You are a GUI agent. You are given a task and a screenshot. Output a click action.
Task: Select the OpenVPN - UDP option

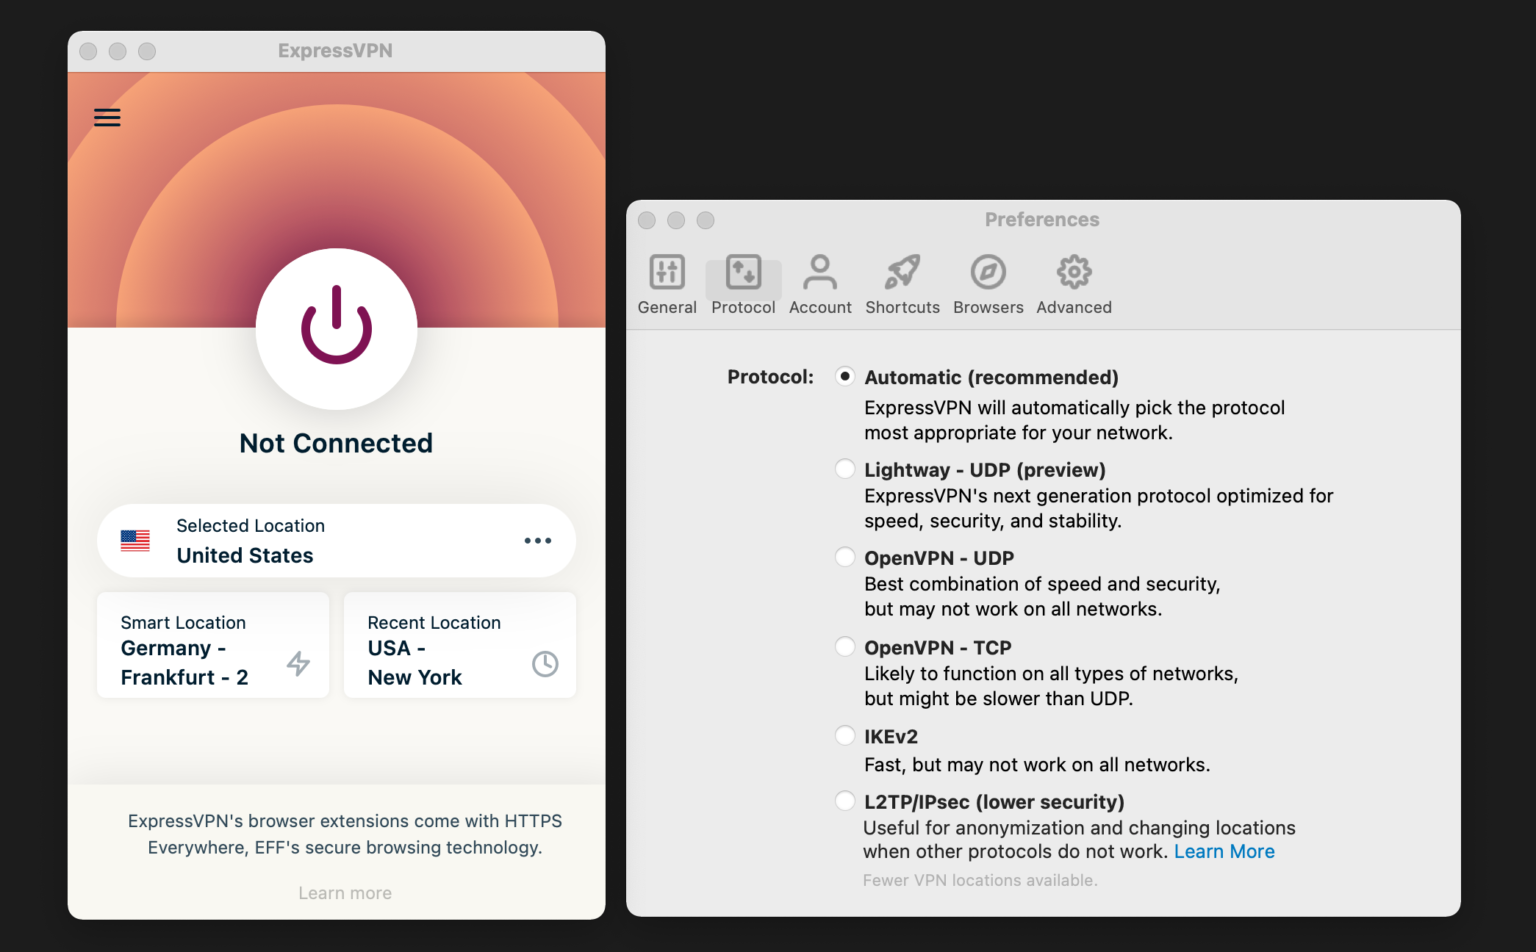click(x=845, y=557)
